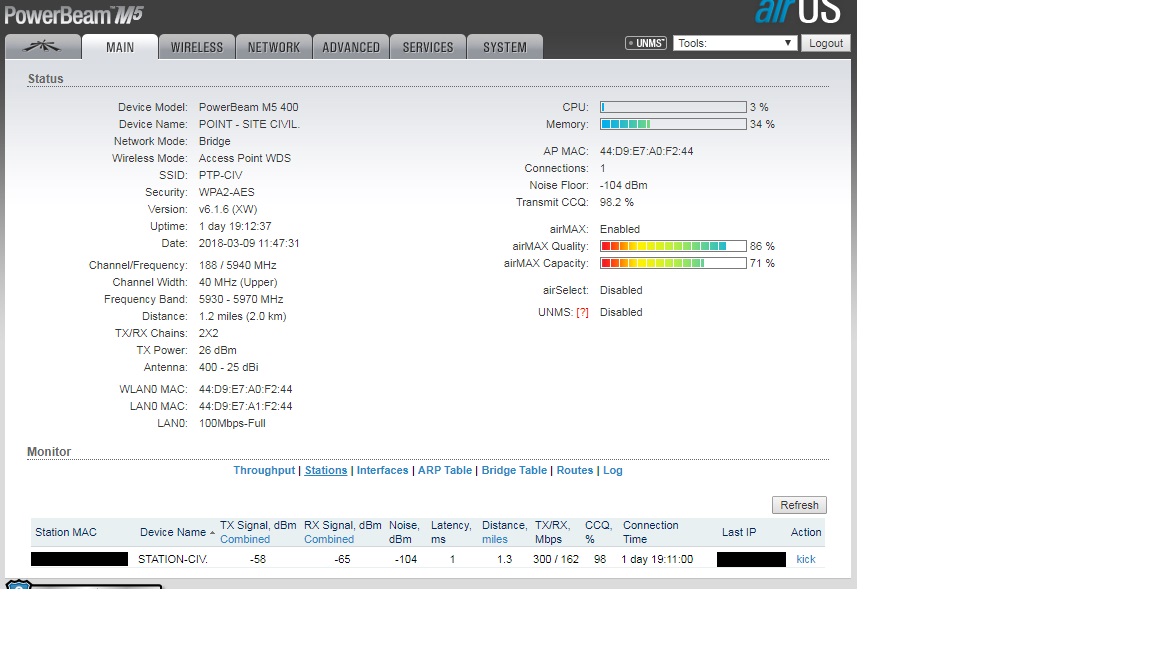Select Uptime value 1 day 19:12:37

click(x=235, y=226)
